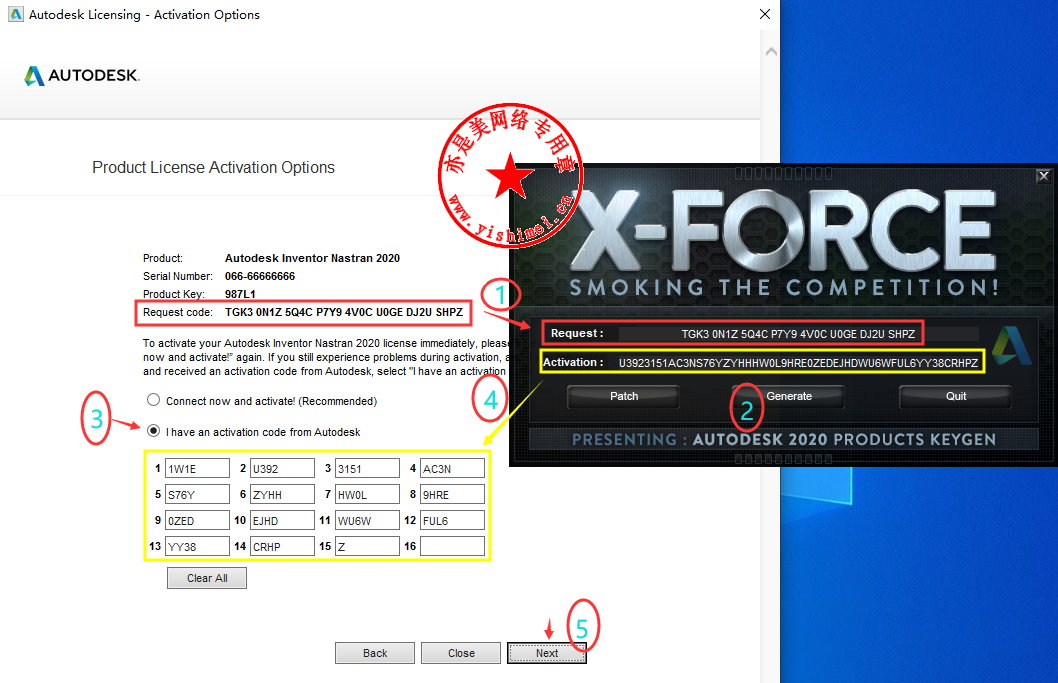Screen dimensions: 1058x683
Task: Click Next to continue activation
Action: [x=547, y=653]
